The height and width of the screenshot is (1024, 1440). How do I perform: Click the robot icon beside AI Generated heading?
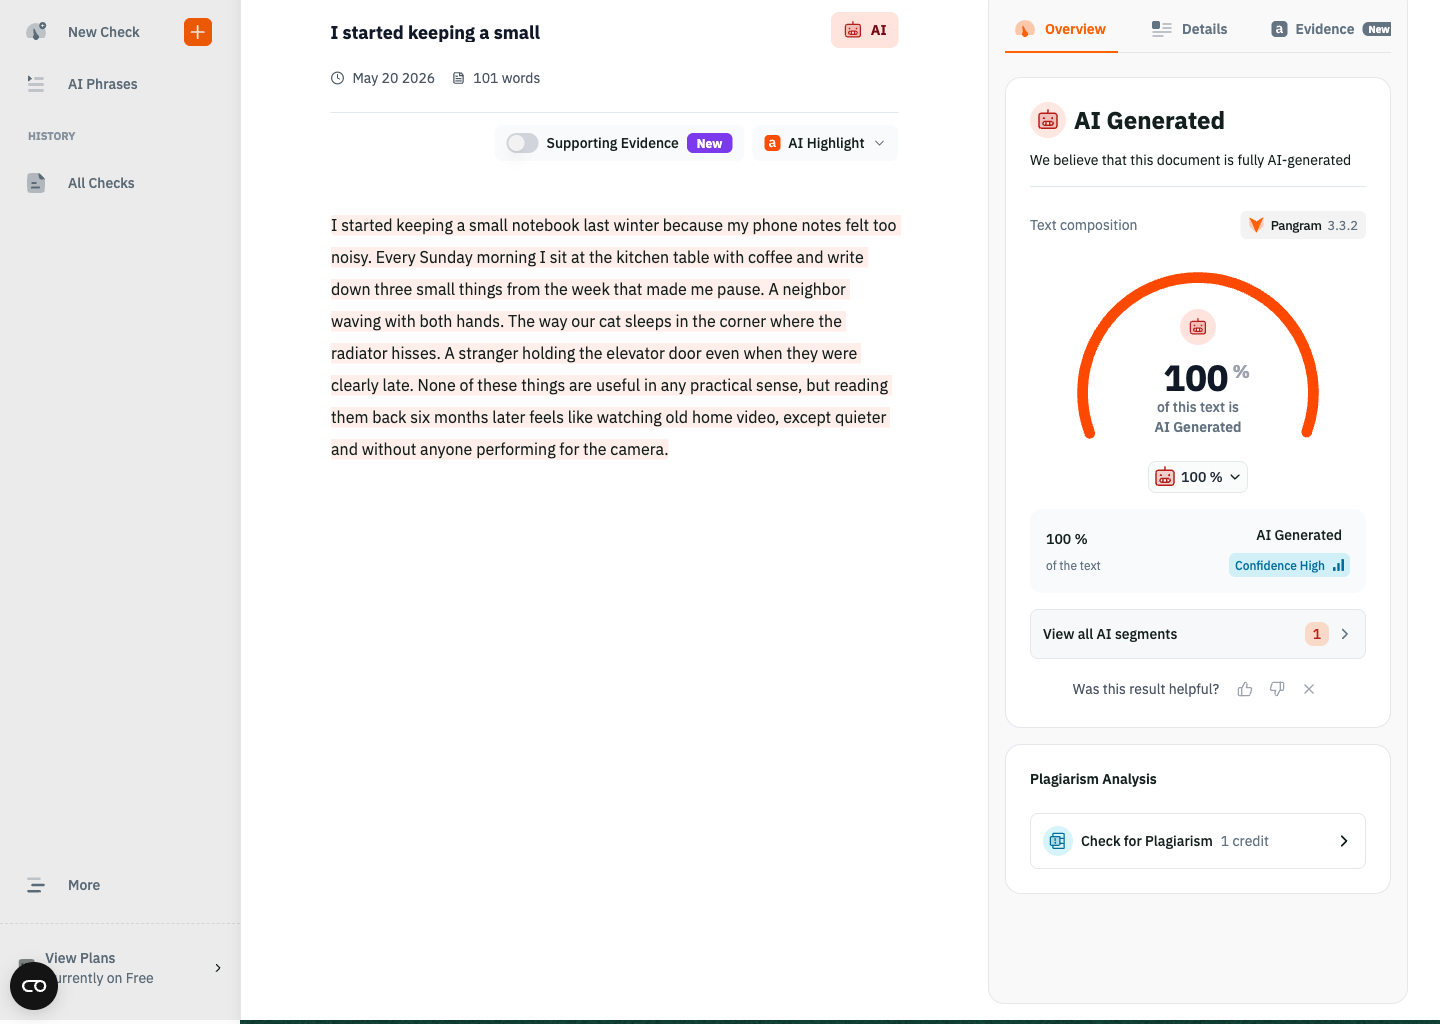tap(1048, 120)
